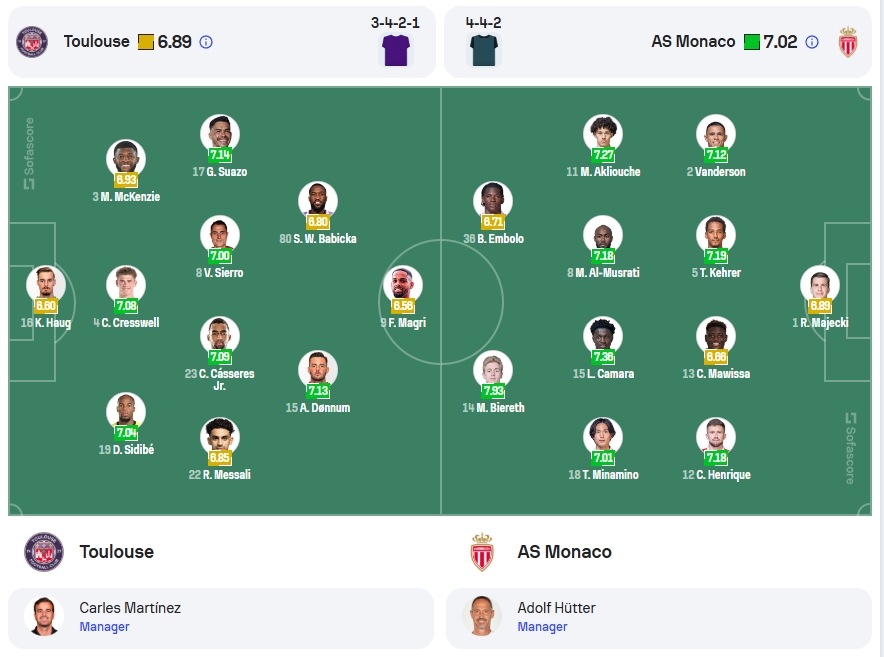The width and height of the screenshot is (884, 657).
Task: Click the dark green Monaco jersey icon
Action: pos(484,50)
